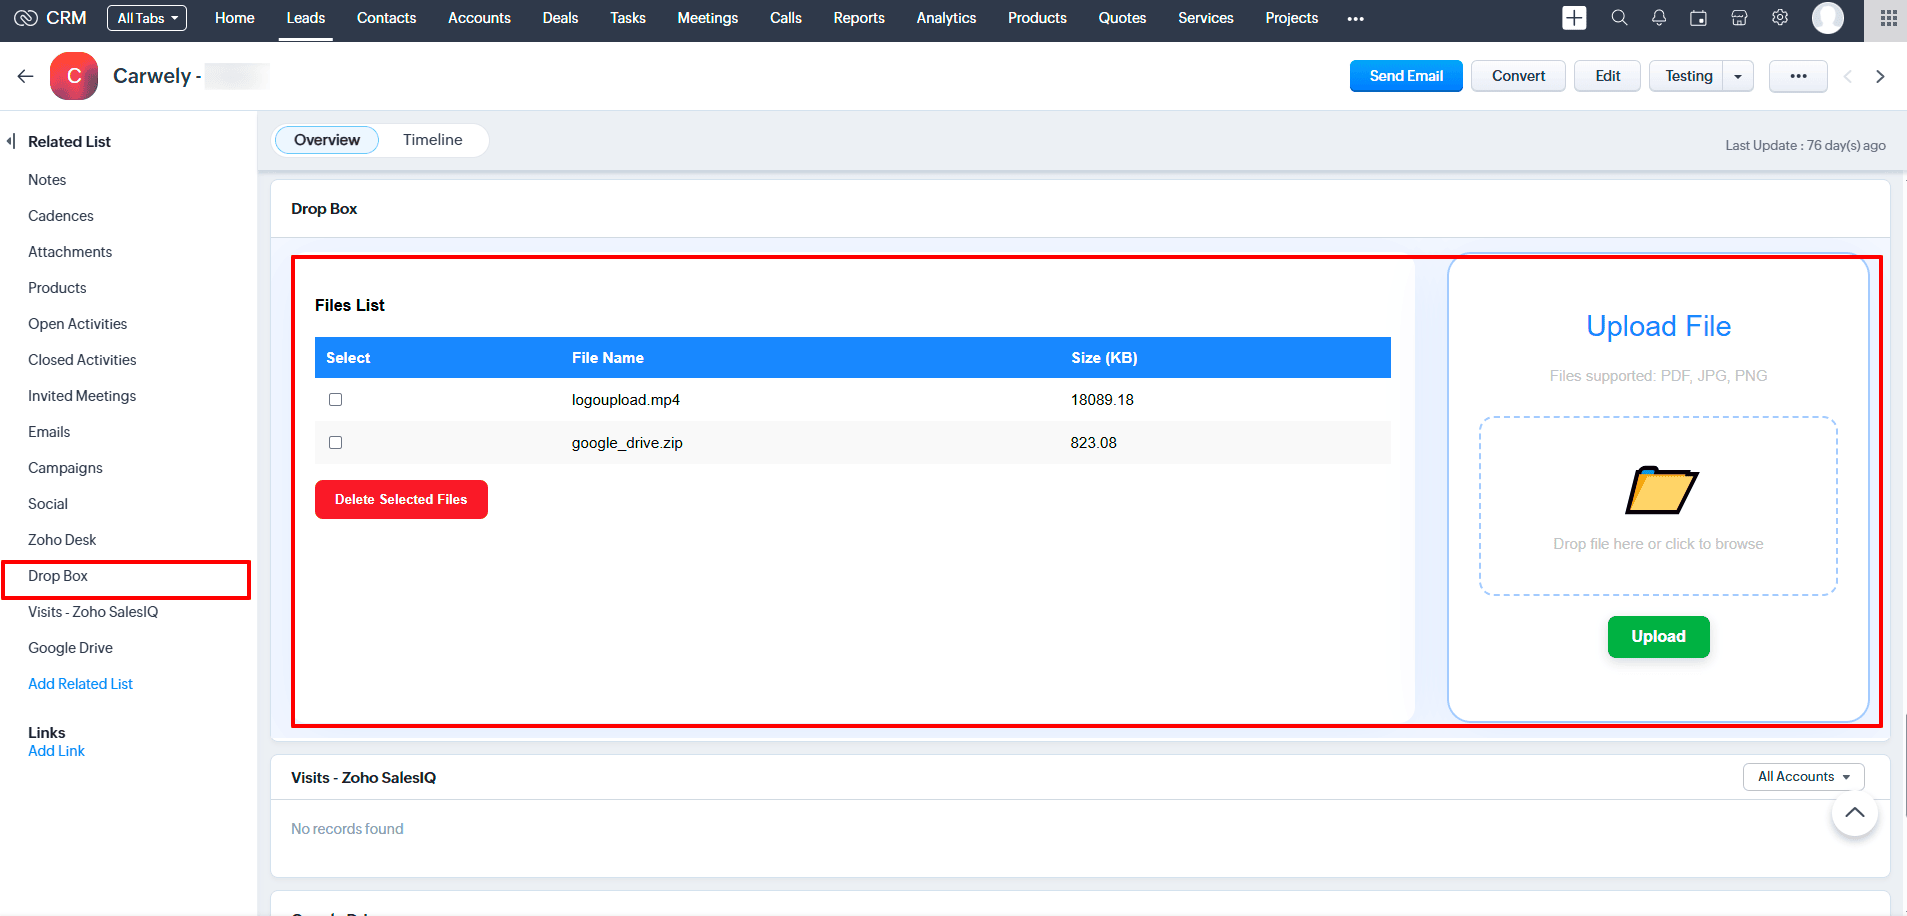Open the arrow dropdown next to Testing
1907x916 pixels.
1738,76
